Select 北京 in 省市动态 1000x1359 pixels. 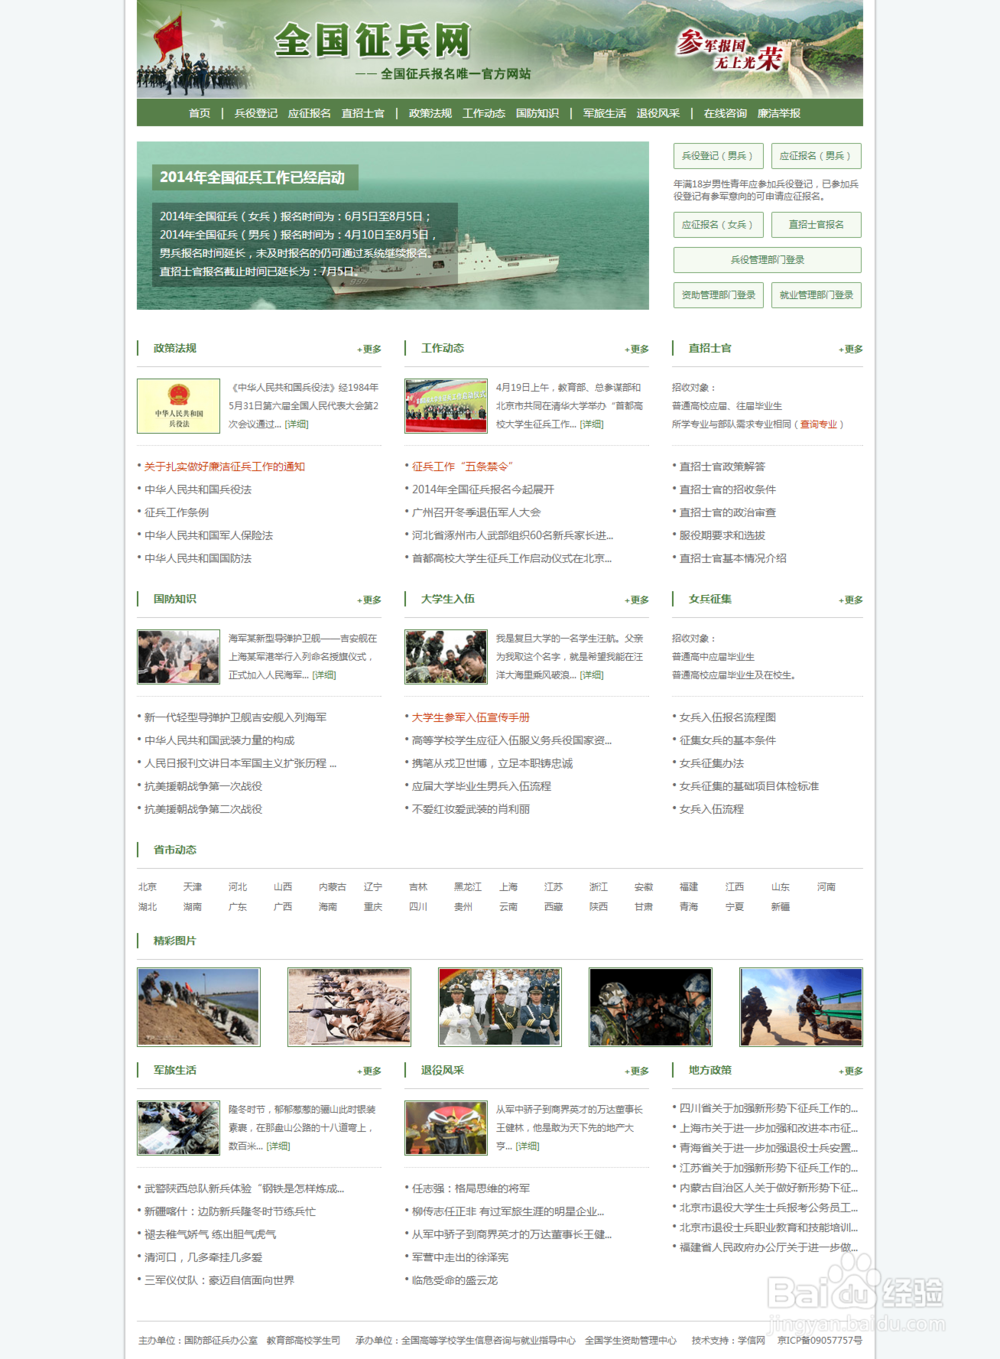[x=147, y=887]
